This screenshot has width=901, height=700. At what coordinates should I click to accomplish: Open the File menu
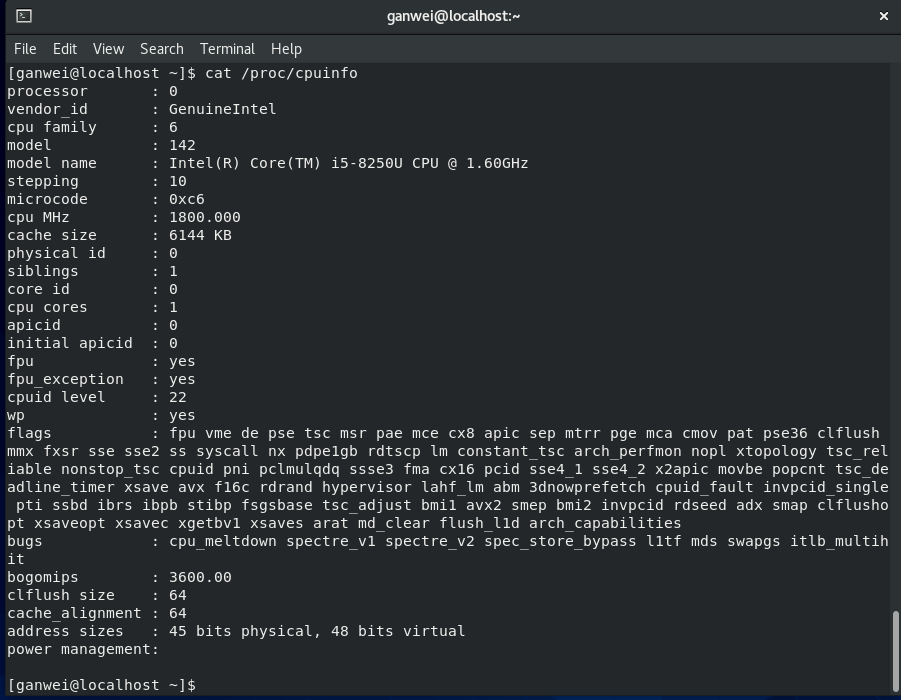[x=24, y=48]
